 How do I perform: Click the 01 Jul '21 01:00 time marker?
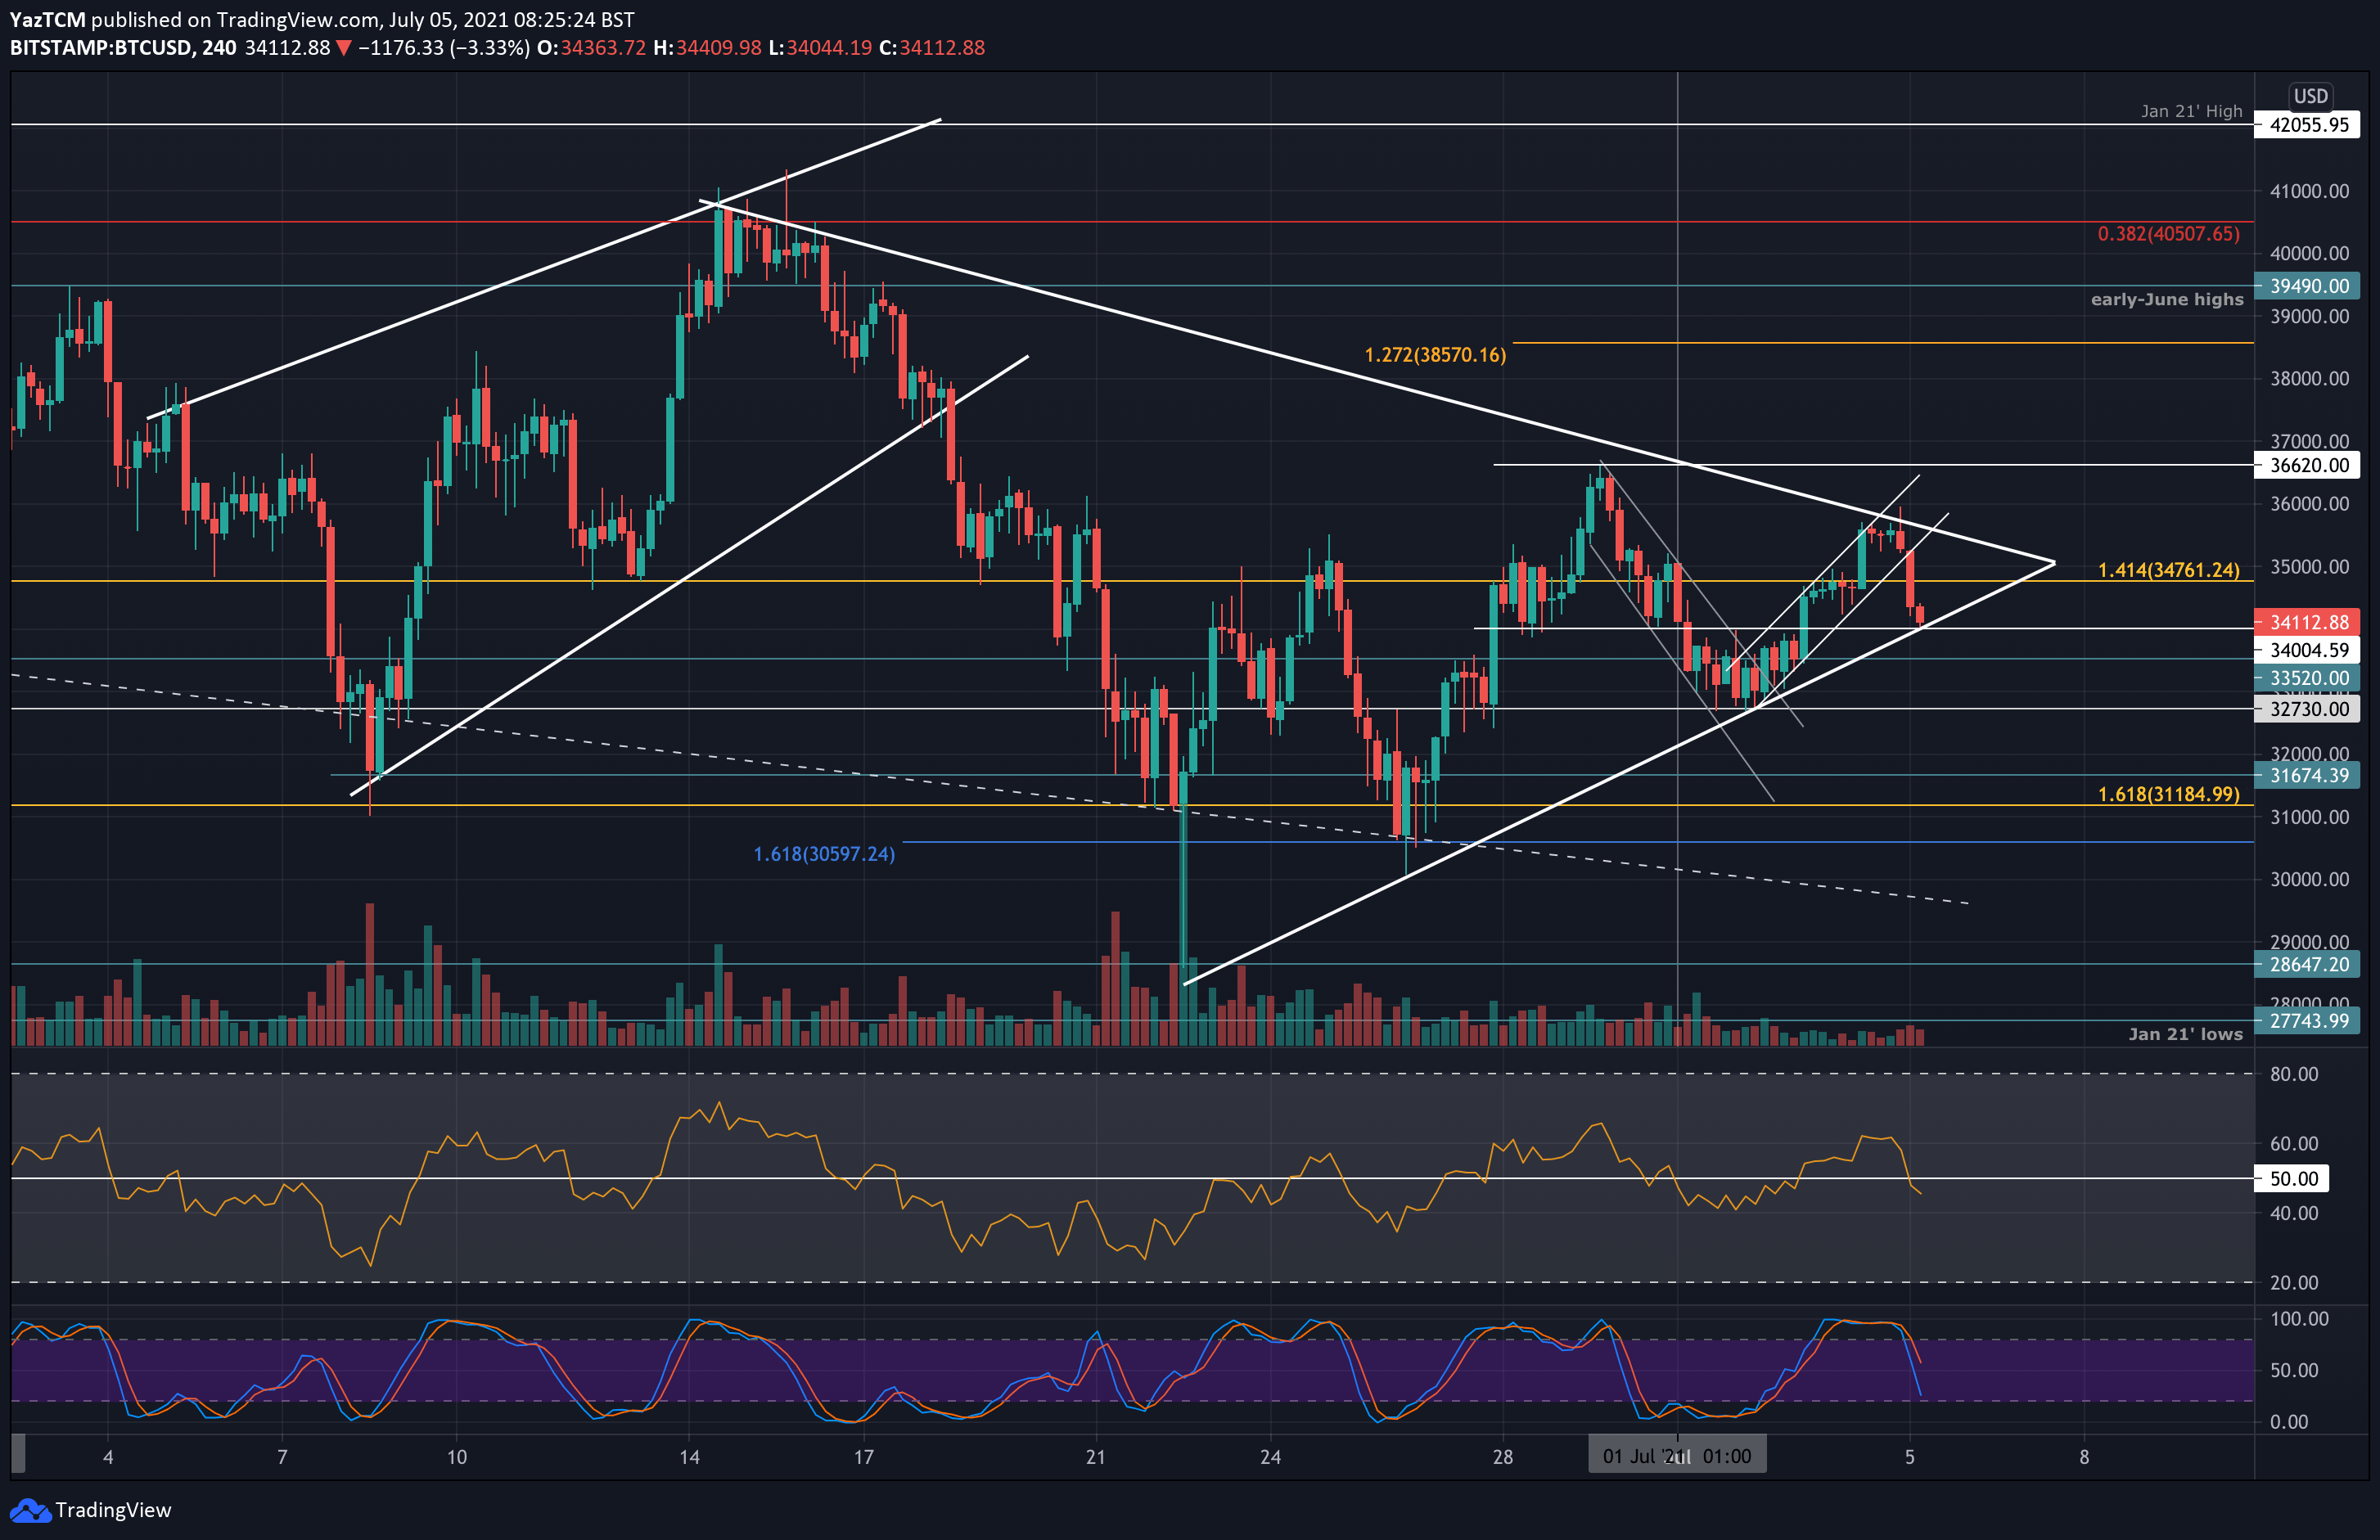coord(1677,1456)
